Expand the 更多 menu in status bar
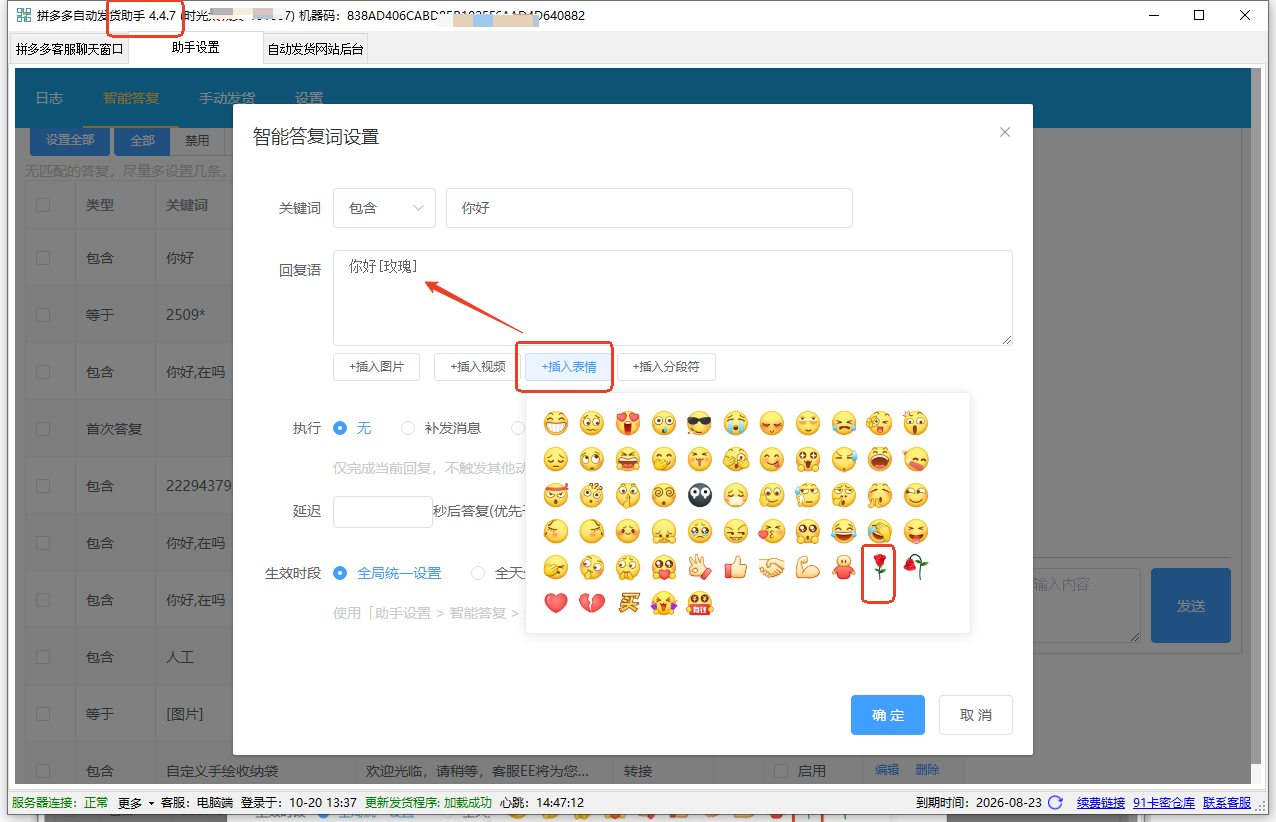The image size is (1276, 822). click(x=135, y=802)
